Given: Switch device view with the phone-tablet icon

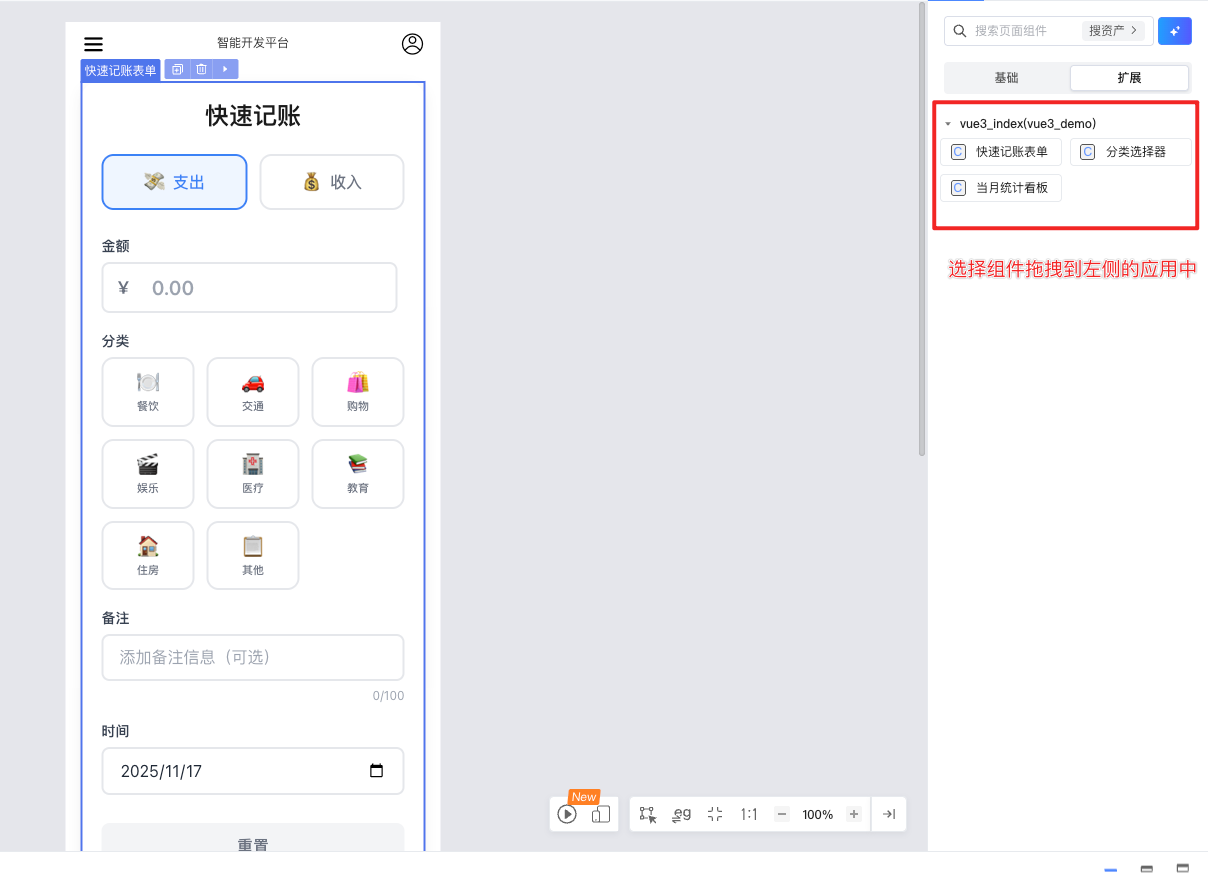Looking at the screenshot, I should 600,814.
